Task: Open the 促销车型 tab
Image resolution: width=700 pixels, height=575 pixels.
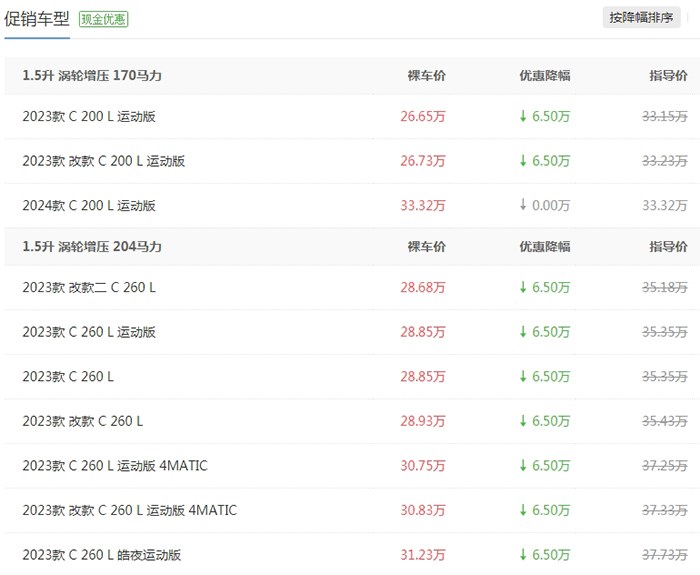Action: [37, 18]
